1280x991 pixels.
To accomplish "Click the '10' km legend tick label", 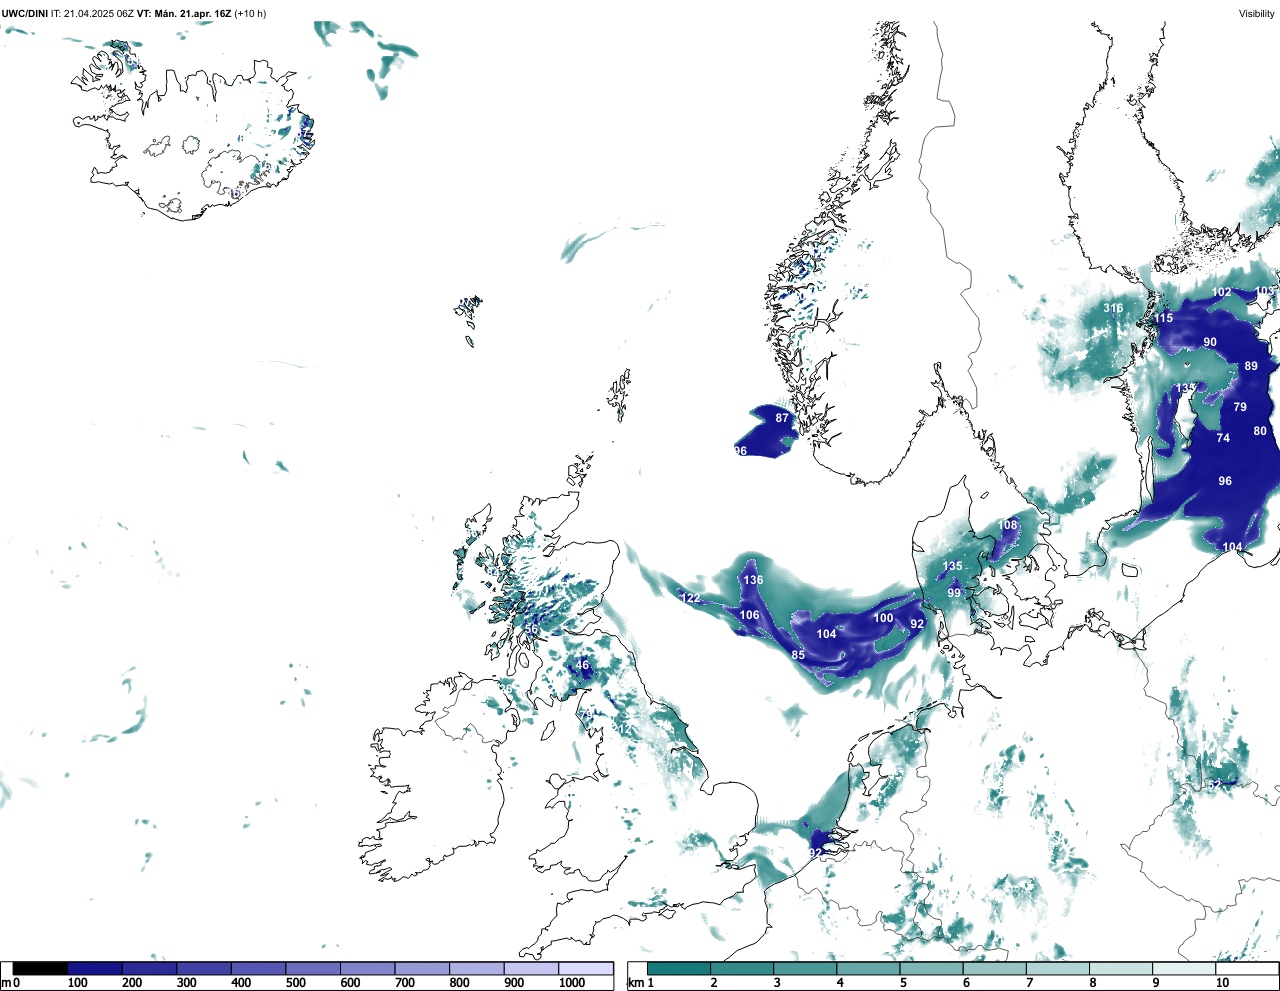I will point(1222,983).
